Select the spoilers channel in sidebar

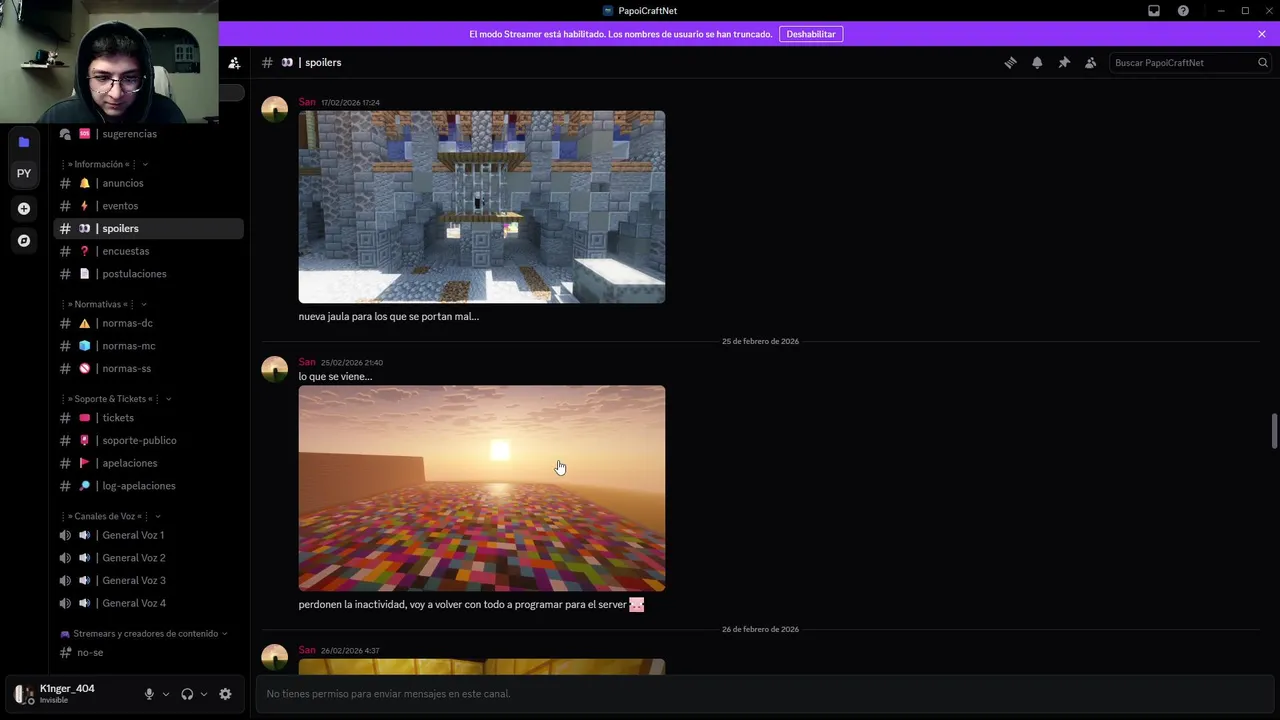pyautogui.click(x=148, y=228)
